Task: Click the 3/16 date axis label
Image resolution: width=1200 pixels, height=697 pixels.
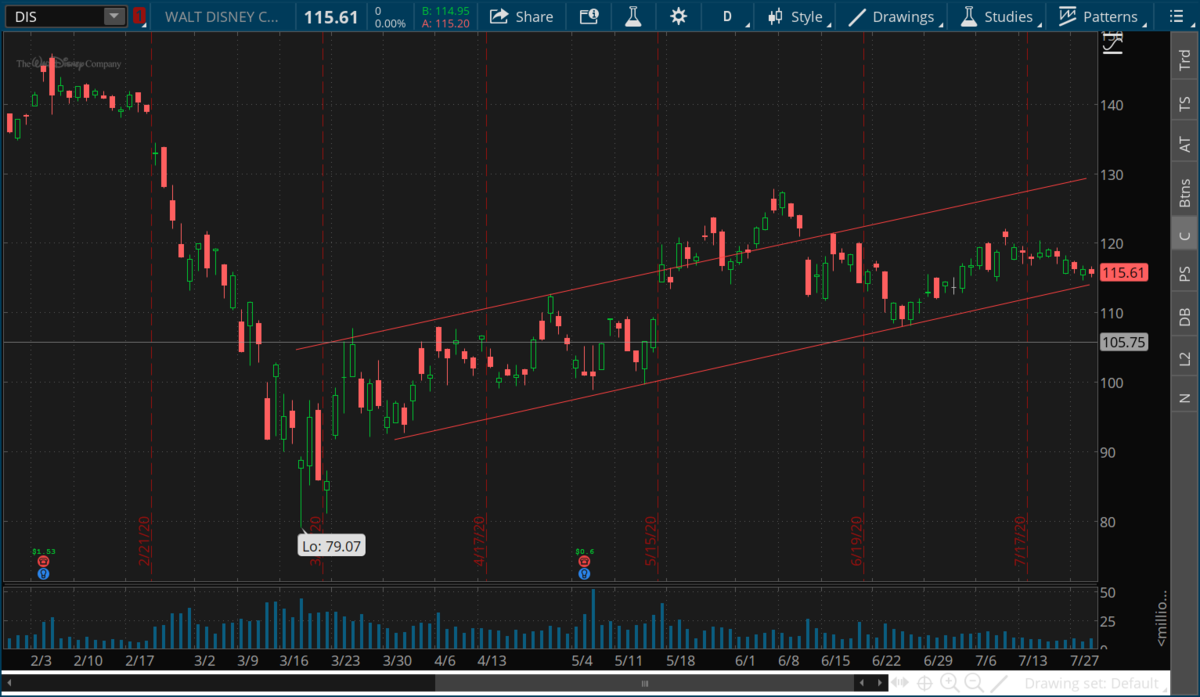Action: click(293, 660)
